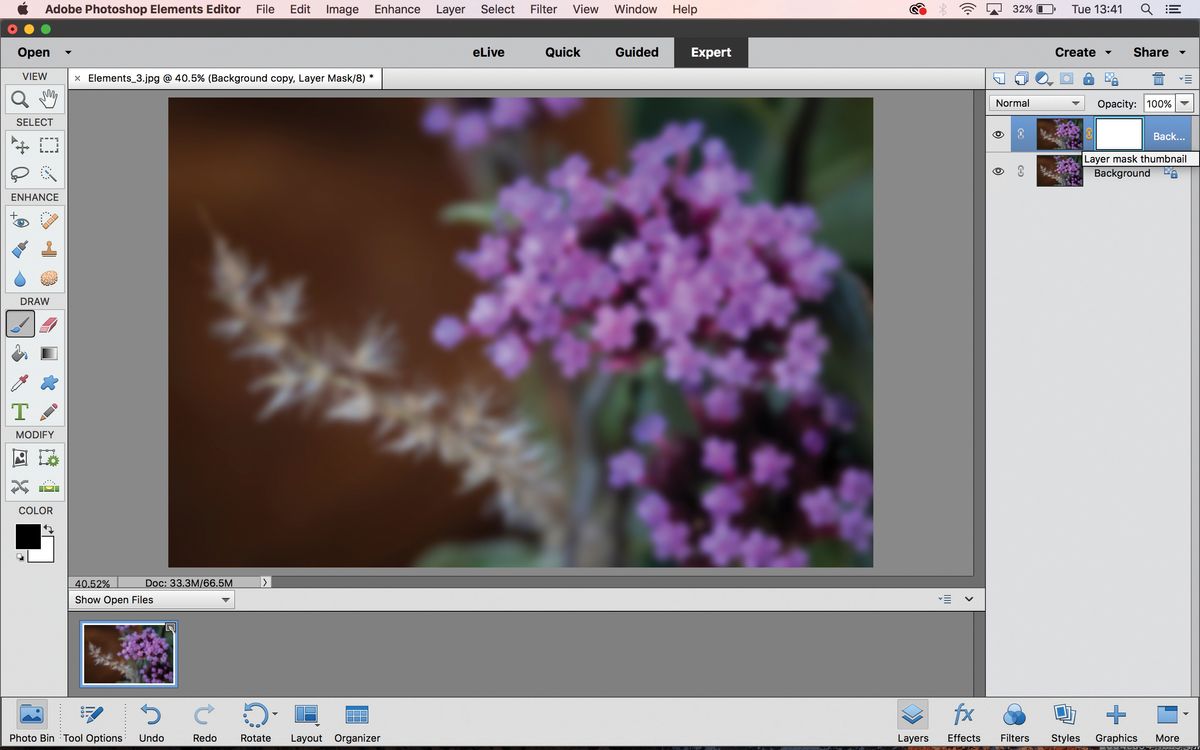1200x750 pixels.
Task: Open the Effects panel
Action: pyautogui.click(x=963, y=722)
